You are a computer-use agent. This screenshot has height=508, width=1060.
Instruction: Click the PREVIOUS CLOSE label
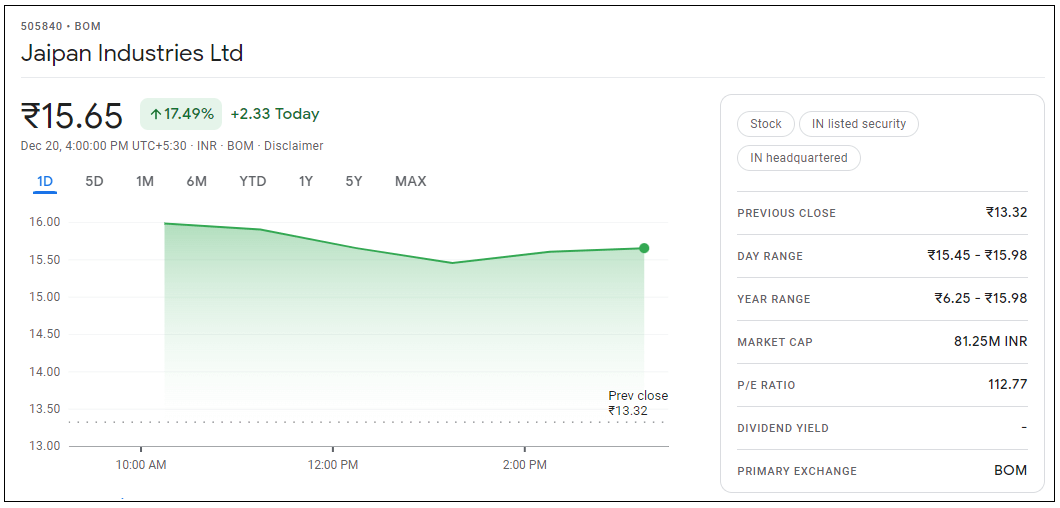[786, 213]
